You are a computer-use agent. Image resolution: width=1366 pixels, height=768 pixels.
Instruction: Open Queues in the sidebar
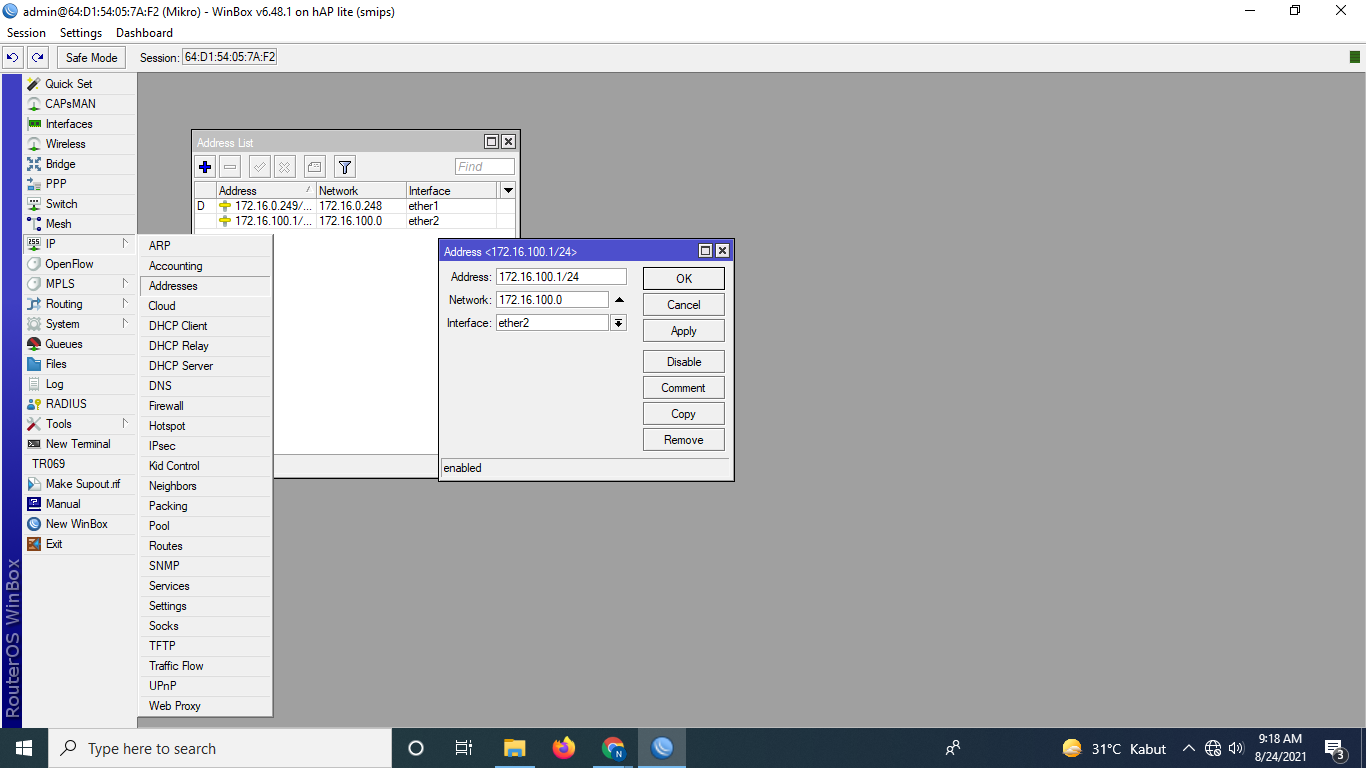click(x=79, y=344)
